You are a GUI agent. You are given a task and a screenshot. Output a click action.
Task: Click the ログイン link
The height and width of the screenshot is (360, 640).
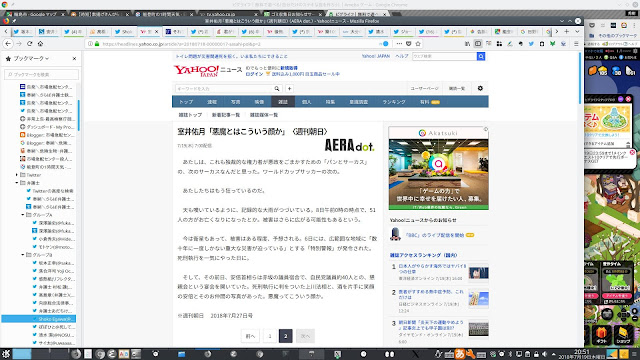(254, 74)
